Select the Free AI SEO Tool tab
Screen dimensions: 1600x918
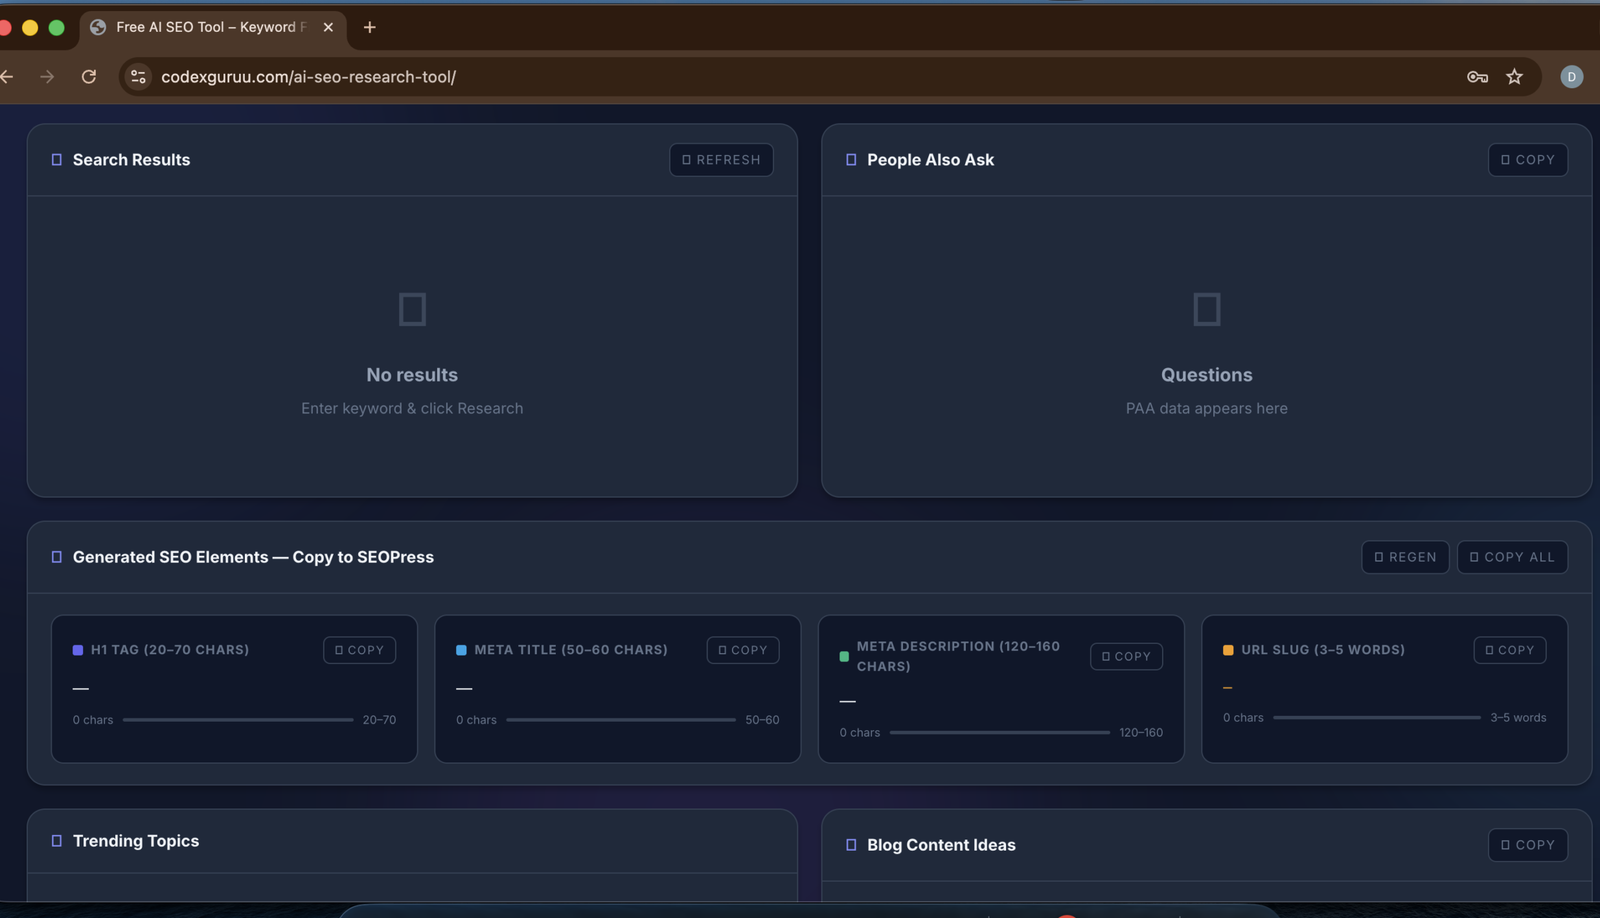click(x=212, y=28)
